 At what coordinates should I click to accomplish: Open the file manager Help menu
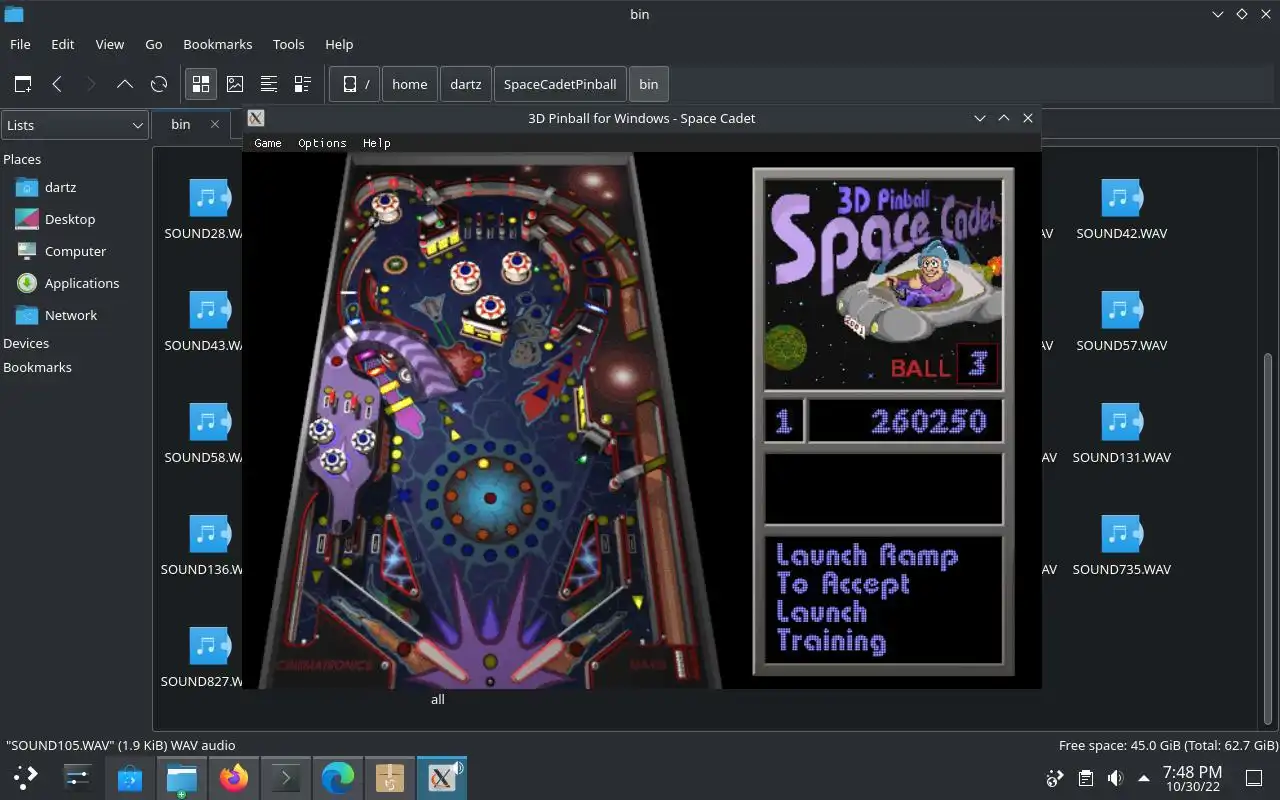[x=339, y=44]
